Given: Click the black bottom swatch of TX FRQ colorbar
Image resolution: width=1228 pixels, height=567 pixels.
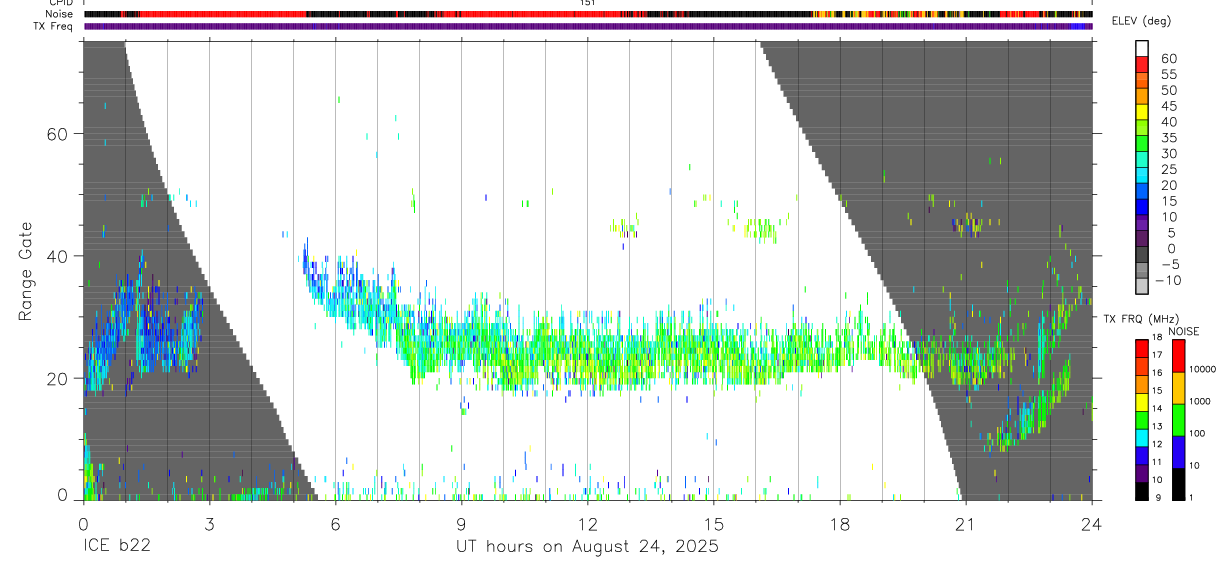Looking at the screenshot, I should coord(1142,491).
